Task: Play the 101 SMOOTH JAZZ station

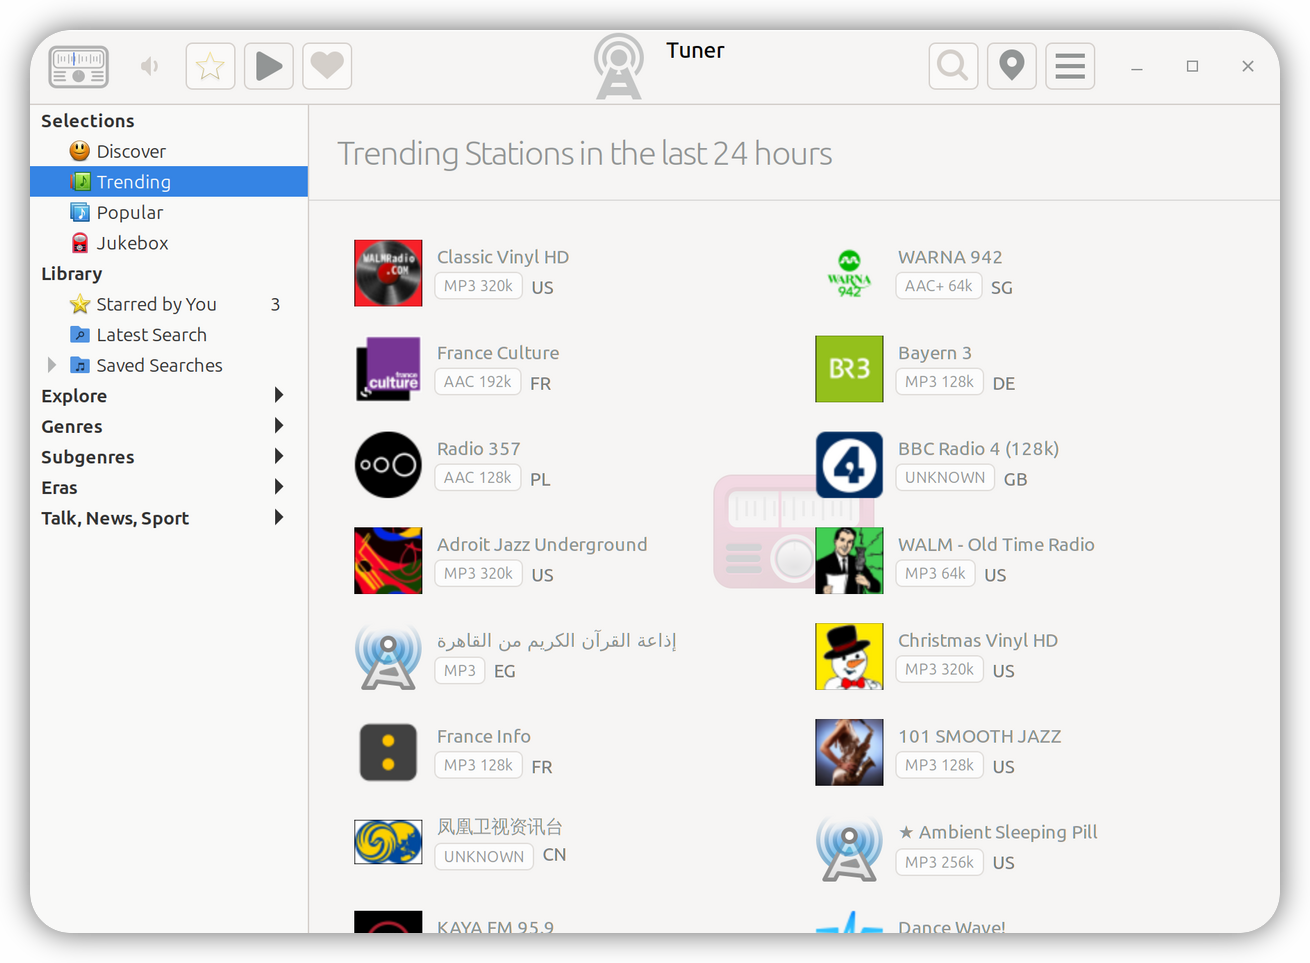Action: [x=980, y=736]
